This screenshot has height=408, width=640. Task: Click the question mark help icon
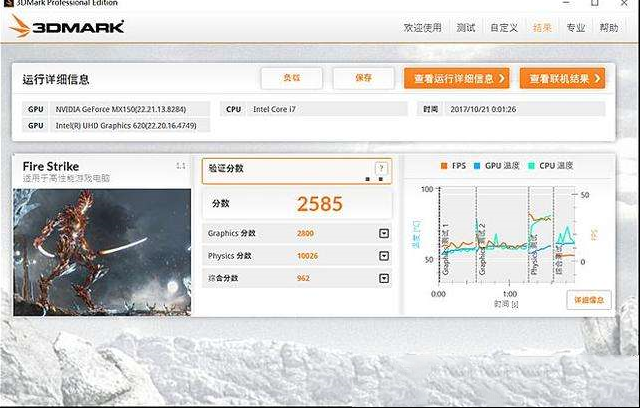click(381, 168)
